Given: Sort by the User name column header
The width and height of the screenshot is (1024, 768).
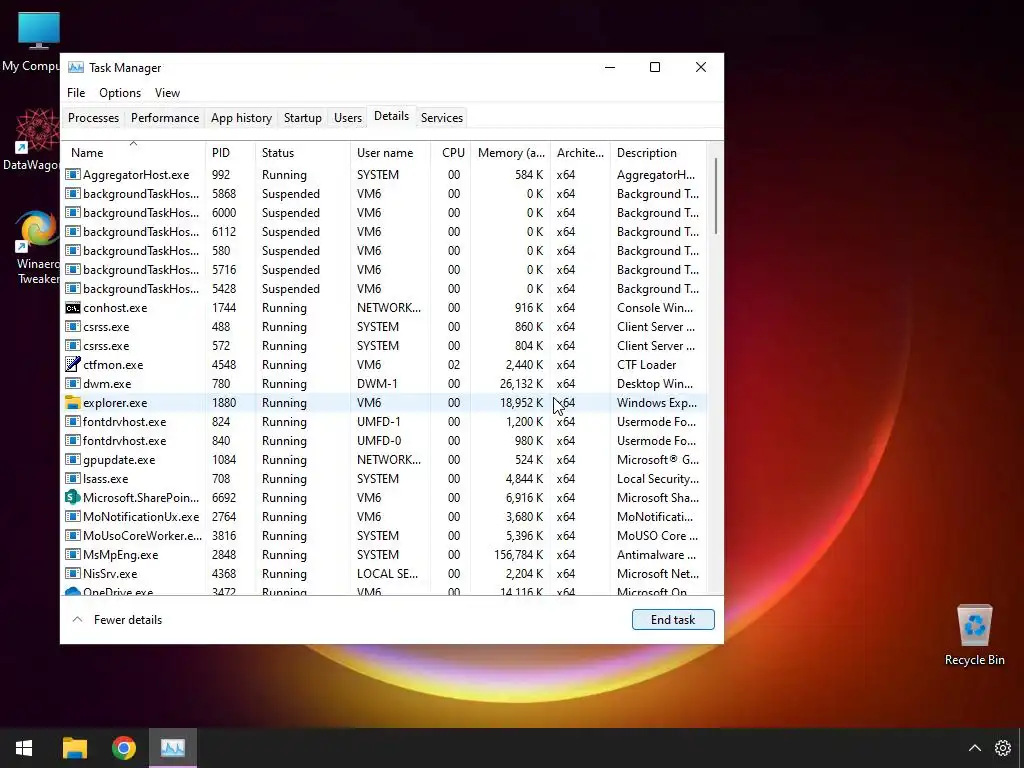Looking at the screenshot, I should pyautogui.click(x=390, y=152).
